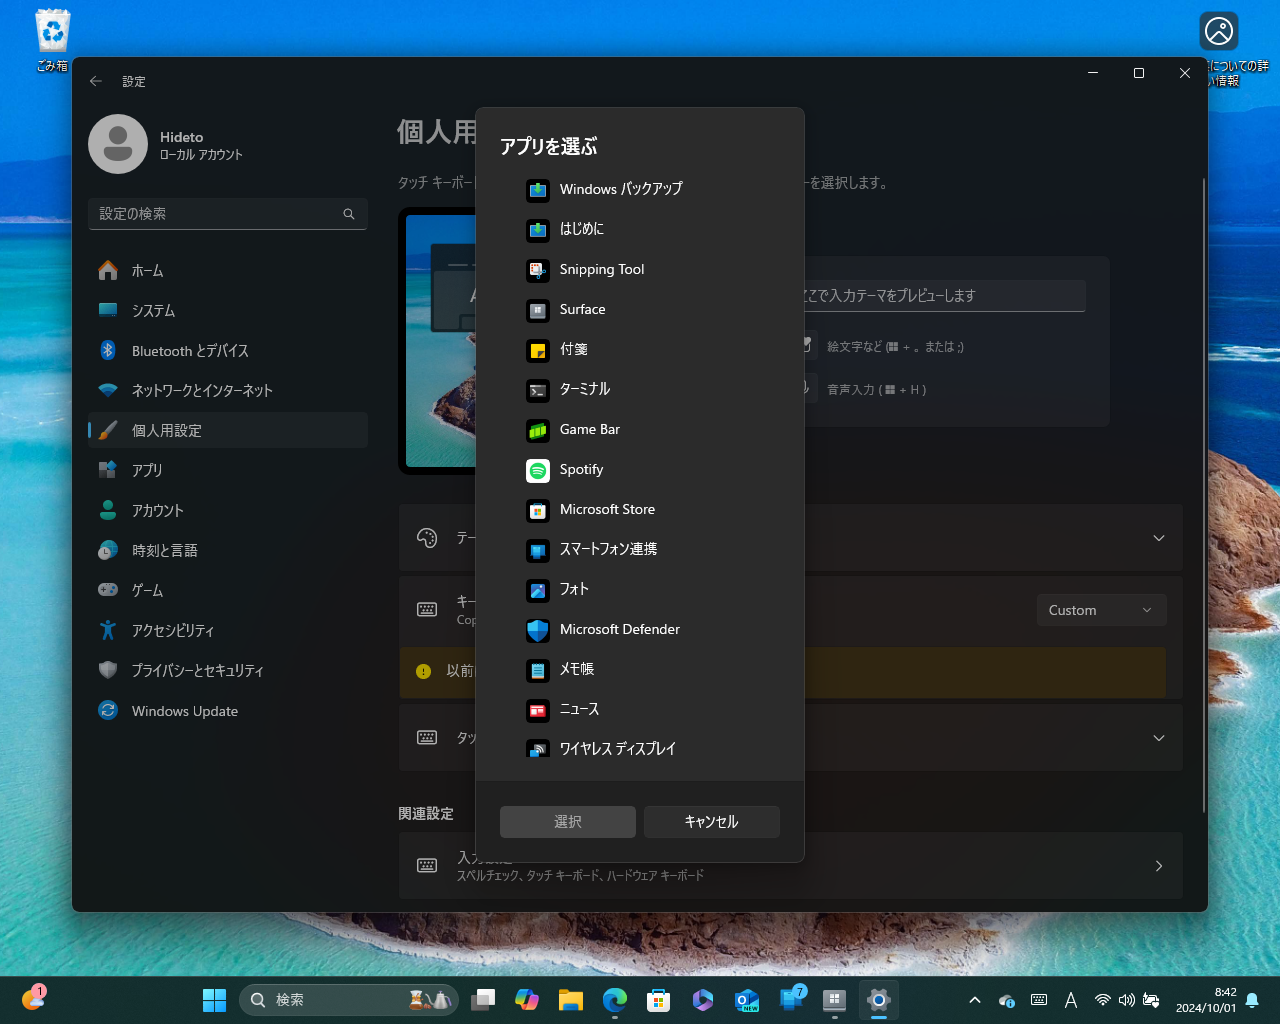This screenshot has height=1024, width=1280.
Task: Open the notification bell
Action: [x=1252, y=1000]
